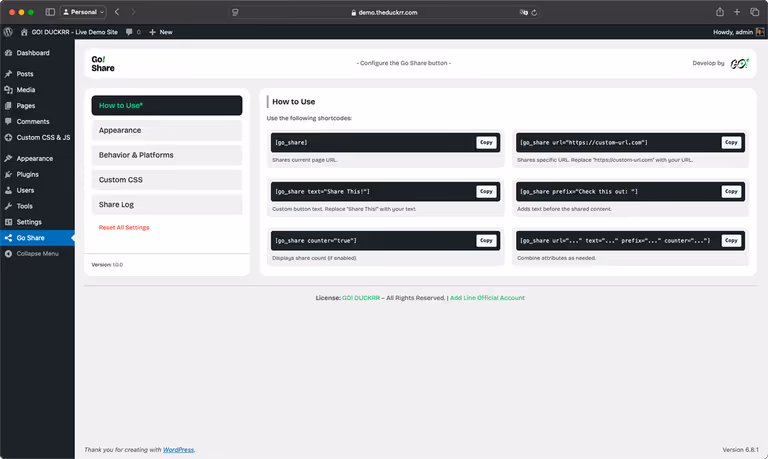Viewport: 768px width, 459px height.
Task: Open the Dashboard sidebar icon
Action: point(9,53)
